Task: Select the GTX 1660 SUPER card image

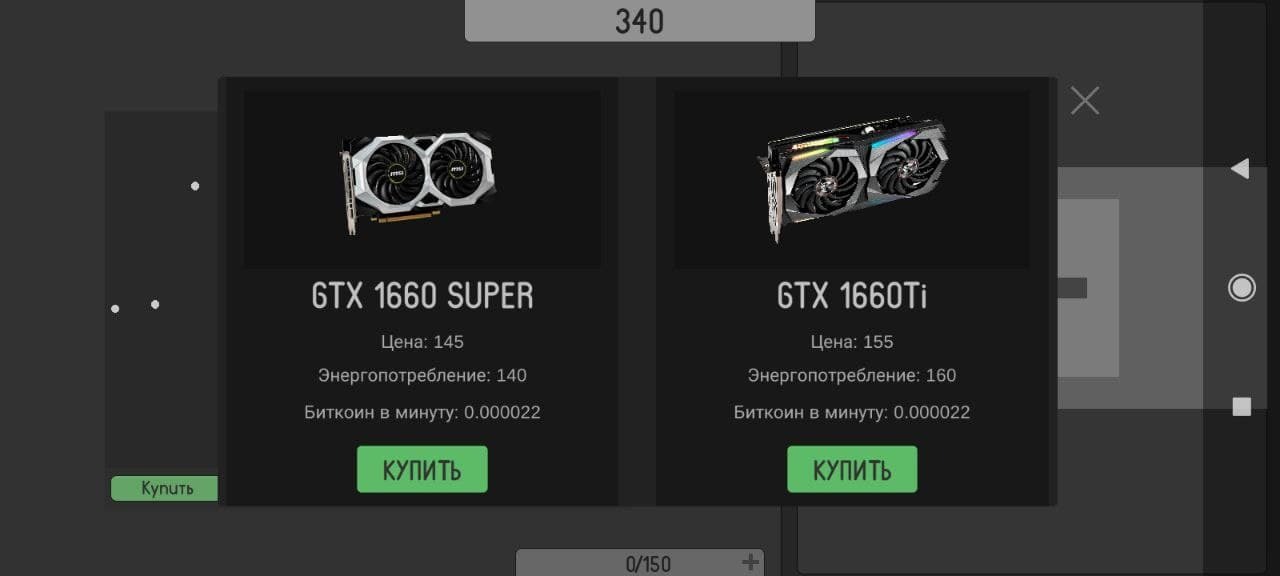Action: [x=422, y=180]
